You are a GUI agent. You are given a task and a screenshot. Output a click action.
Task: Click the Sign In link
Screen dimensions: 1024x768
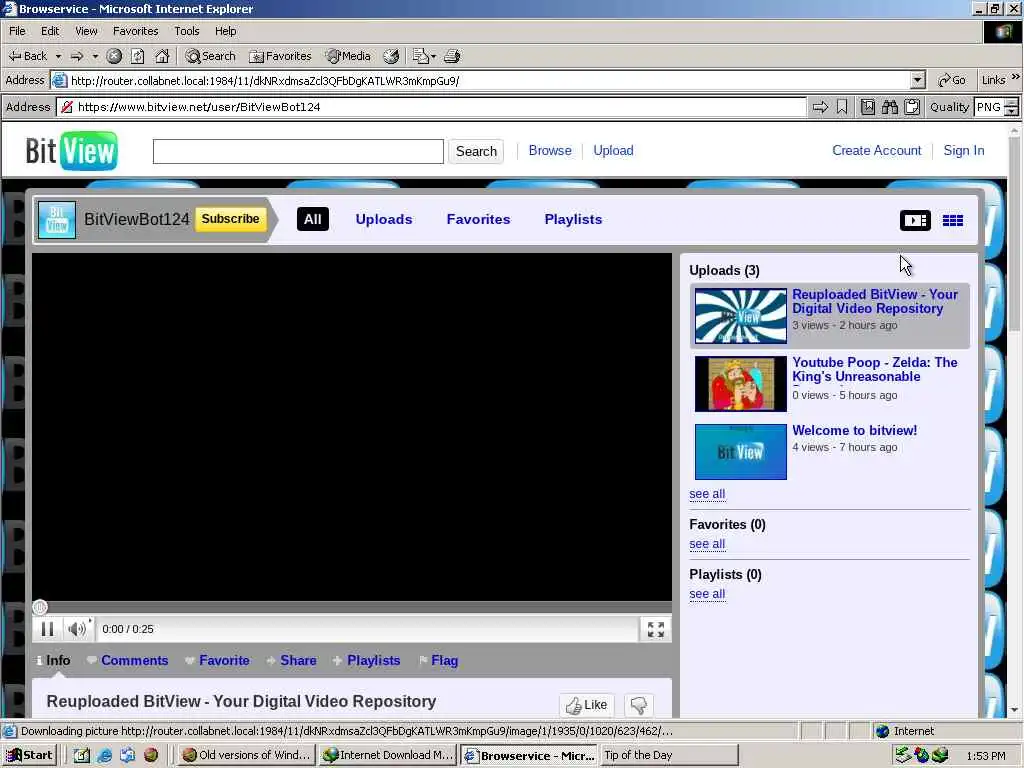[963, 150]
